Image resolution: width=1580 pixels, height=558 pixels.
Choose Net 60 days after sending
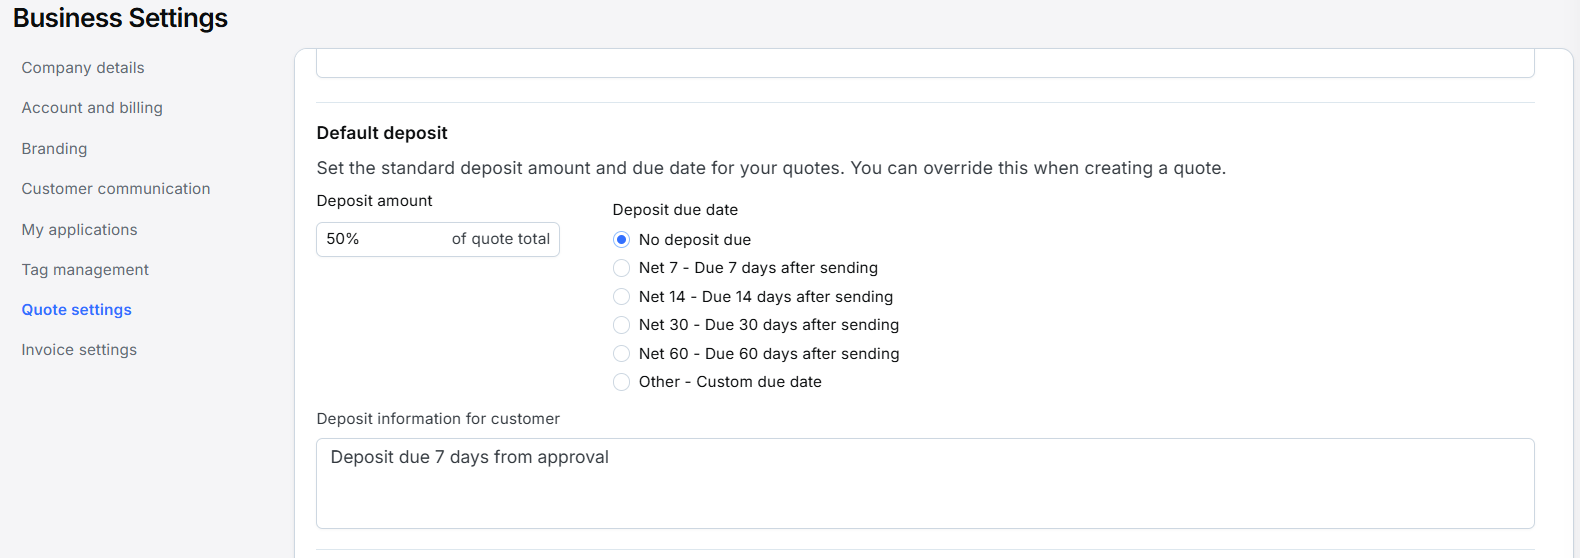[x=621, y=354]
